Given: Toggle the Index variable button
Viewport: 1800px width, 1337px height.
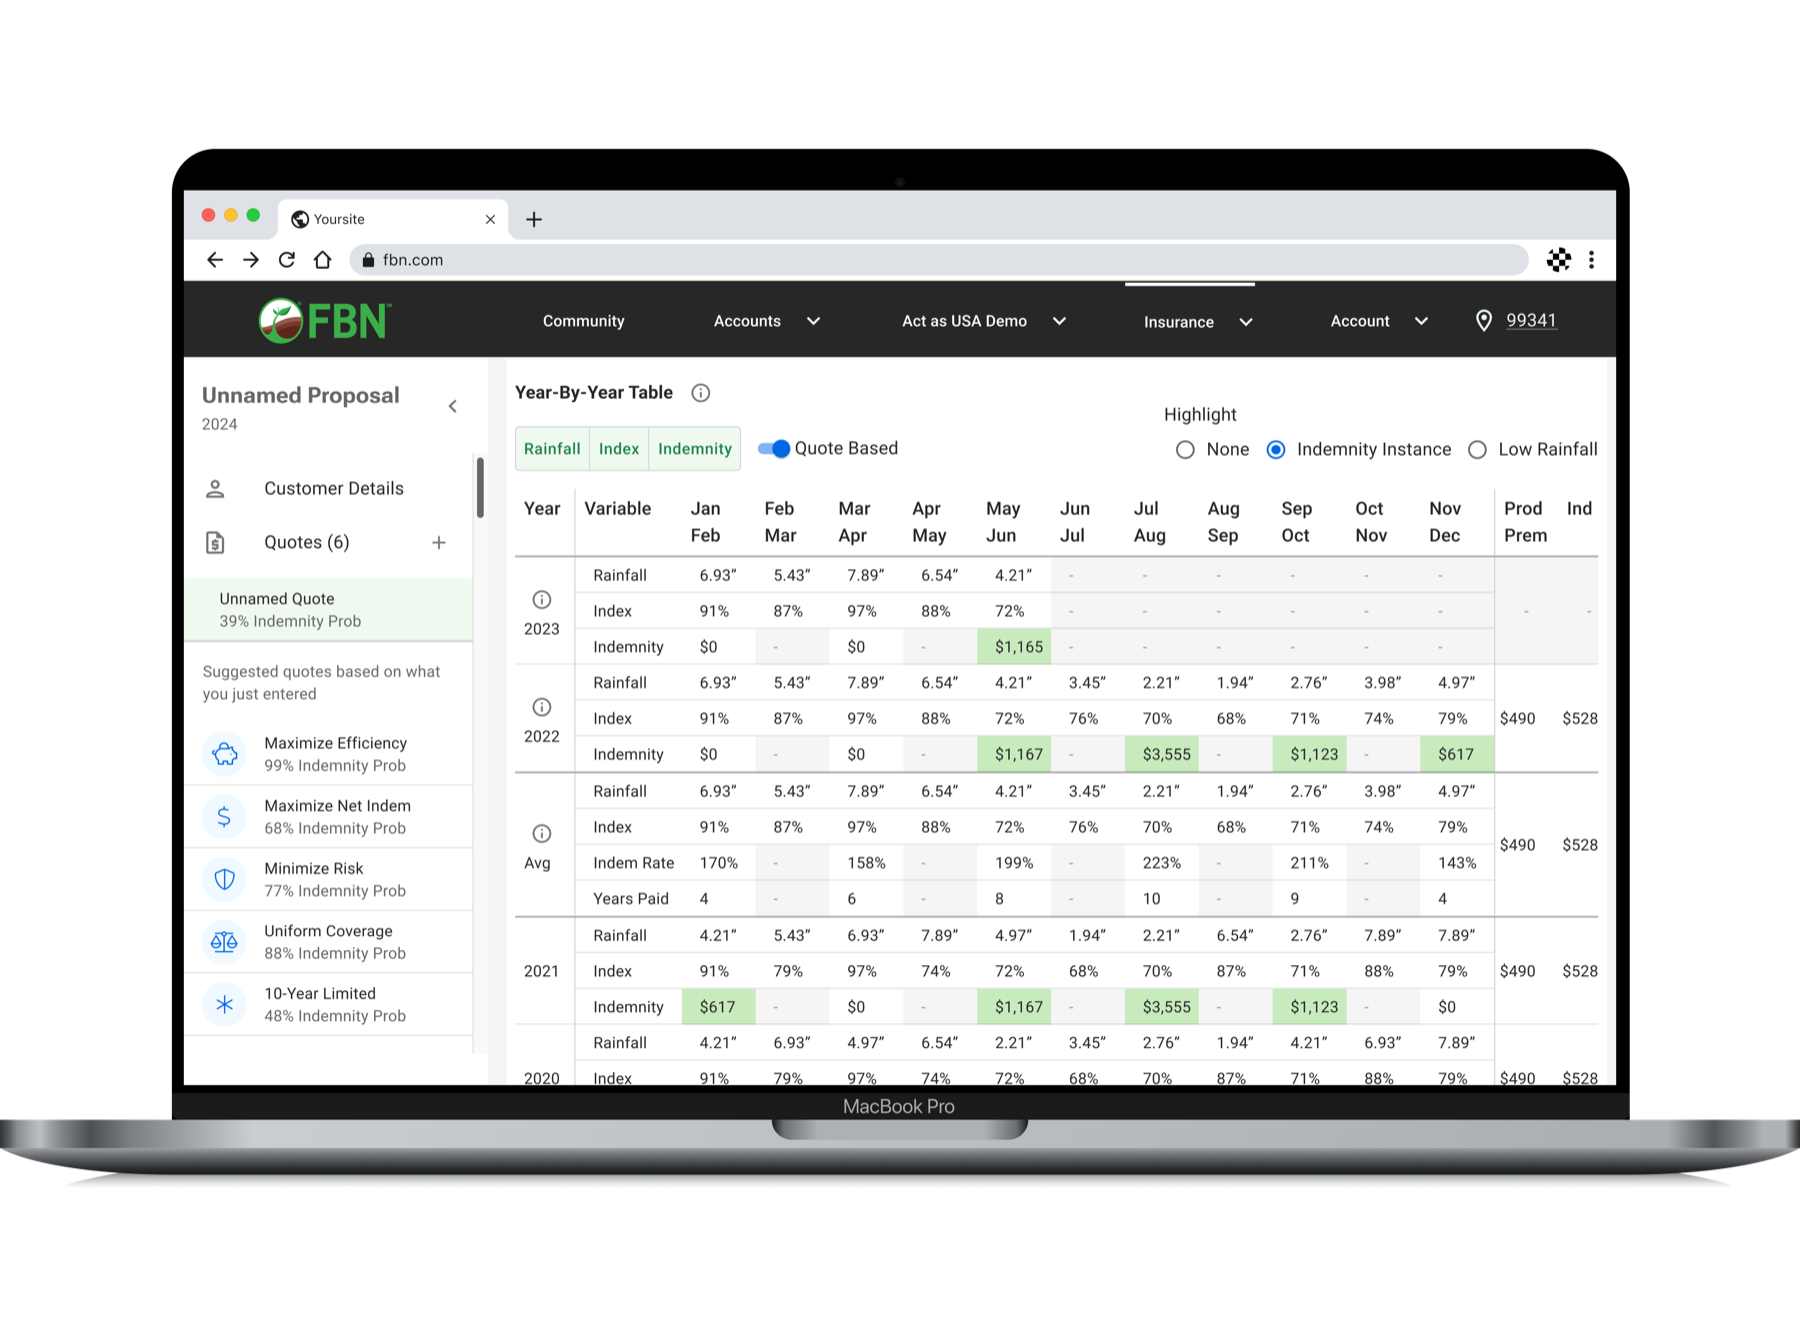Looking at the screenshot, I should pos(619,449).
